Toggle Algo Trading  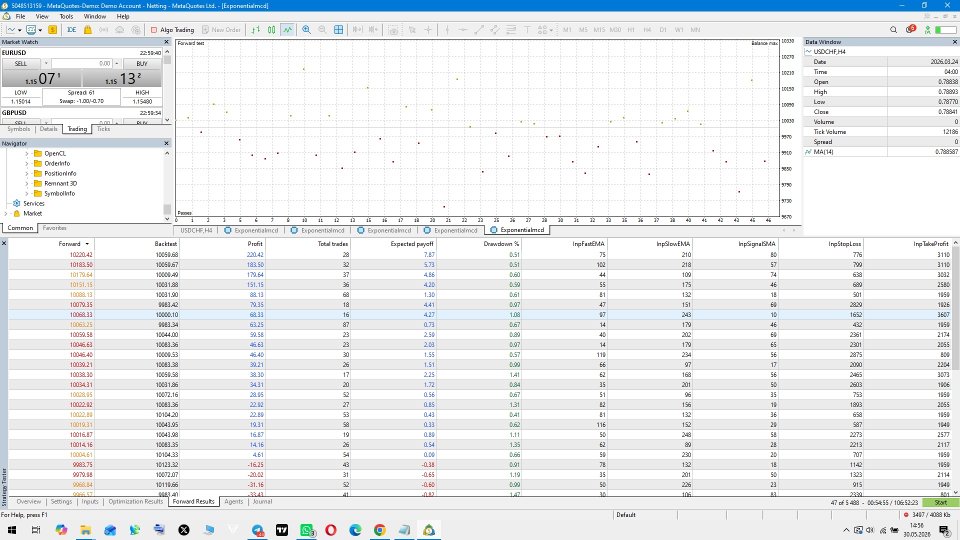(173, 29)
